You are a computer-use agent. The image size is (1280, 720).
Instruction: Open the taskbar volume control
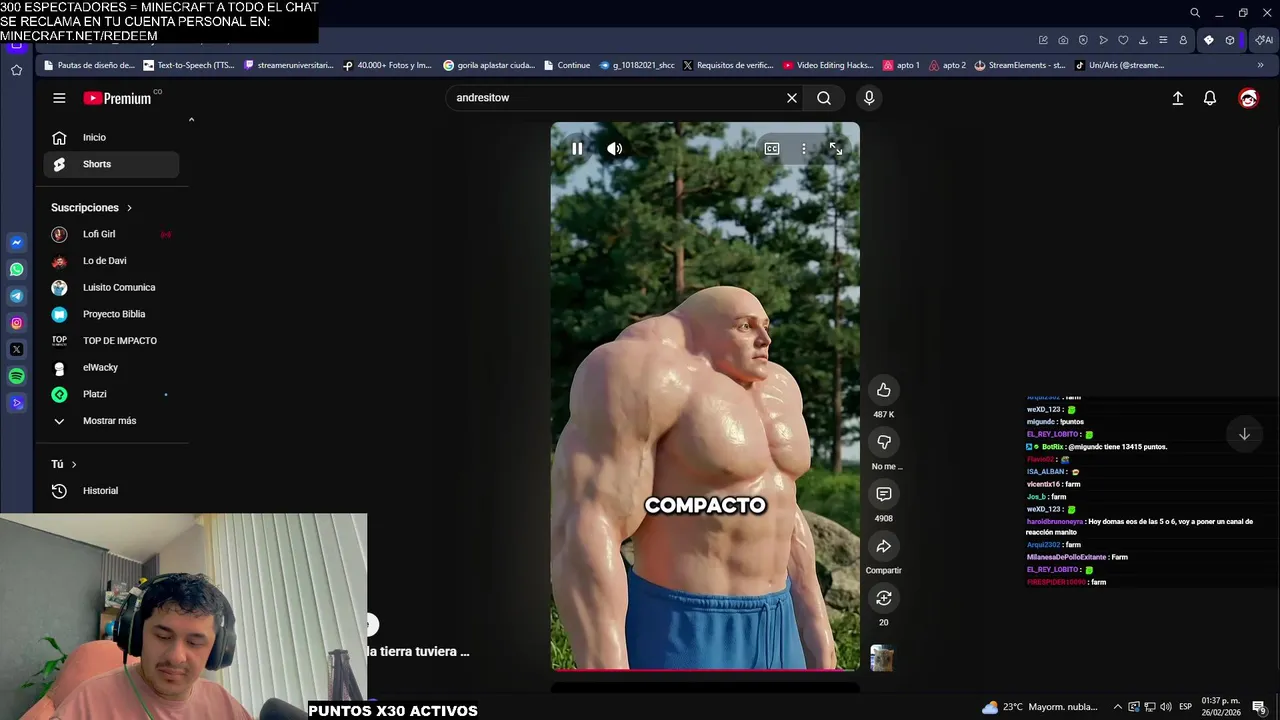pyautogui.click(x=1165, y=707)
